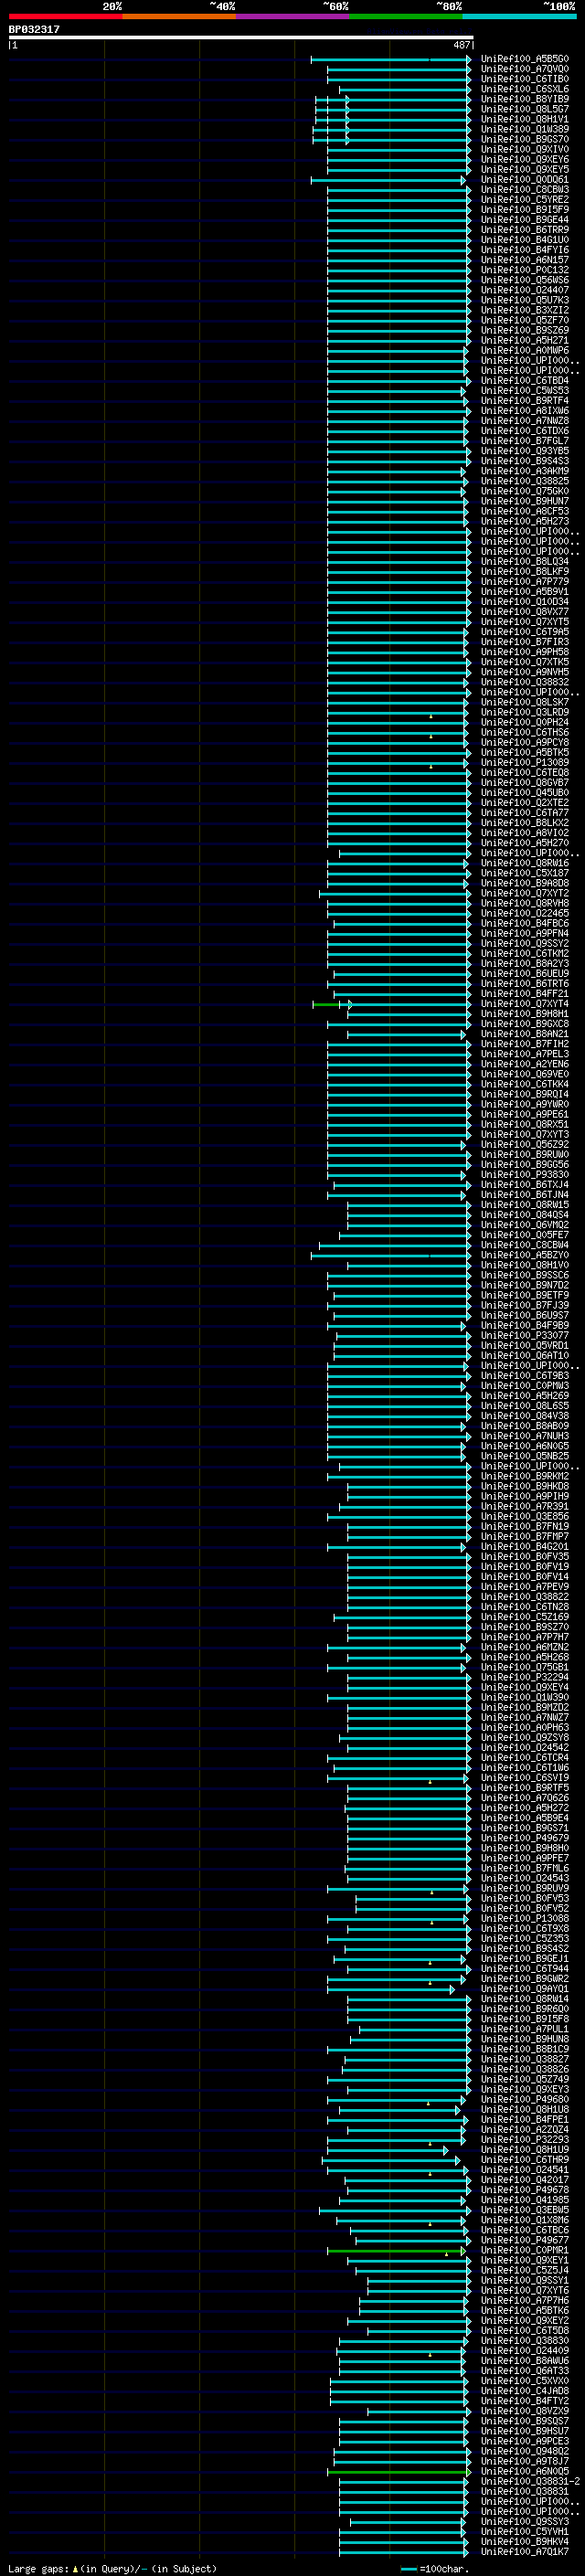Select hit label UniRef100_B3XZI2
The height and width of the screenshot is (2576, 585).
pyautogui.click(x=525, y=310)
